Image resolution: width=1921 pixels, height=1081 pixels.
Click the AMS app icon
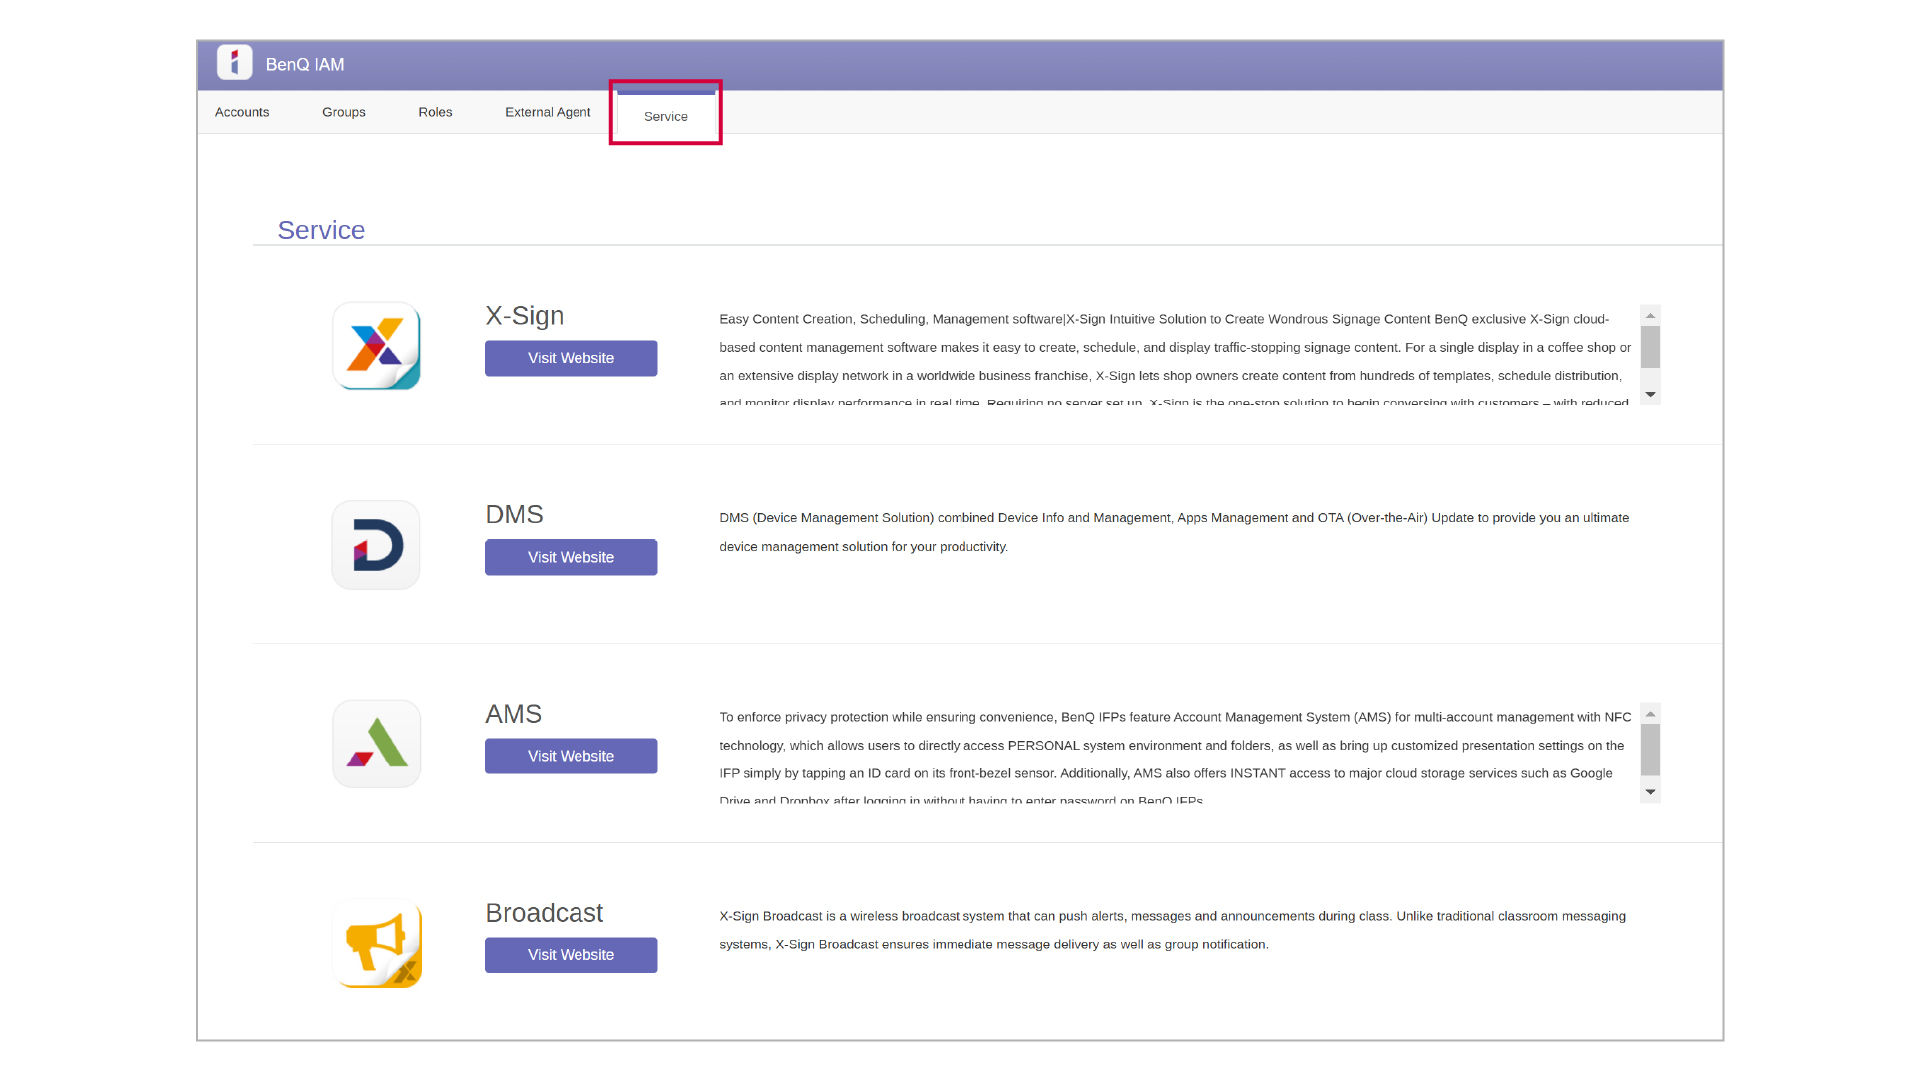point(376,744)
